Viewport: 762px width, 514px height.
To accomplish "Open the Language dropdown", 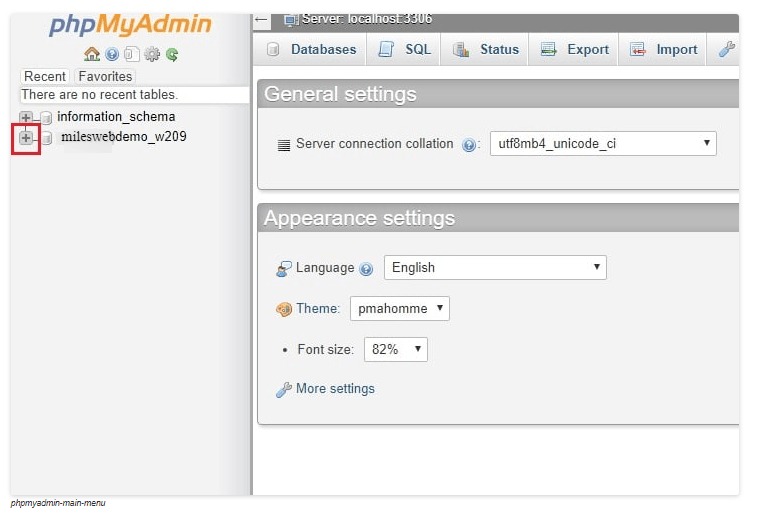I will [495, 267].
